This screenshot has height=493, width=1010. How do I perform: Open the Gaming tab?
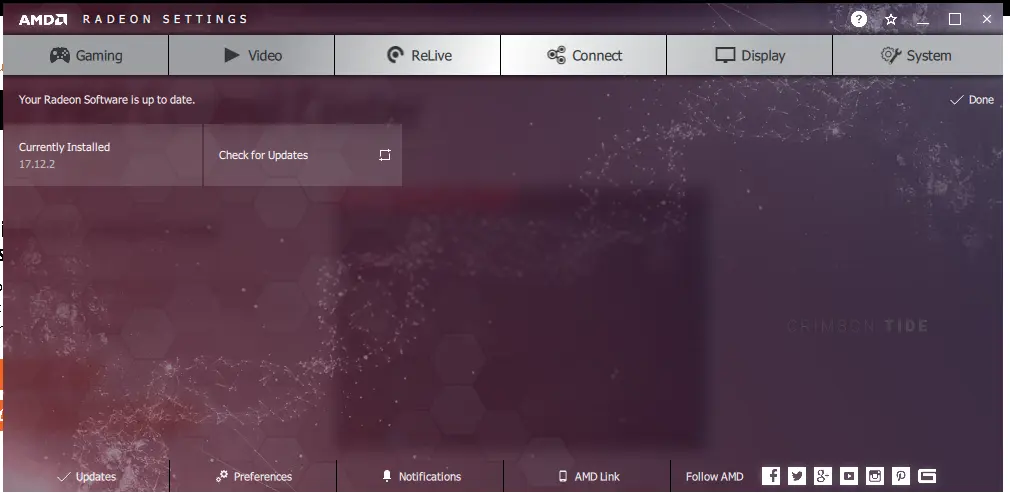coord(86,55)
